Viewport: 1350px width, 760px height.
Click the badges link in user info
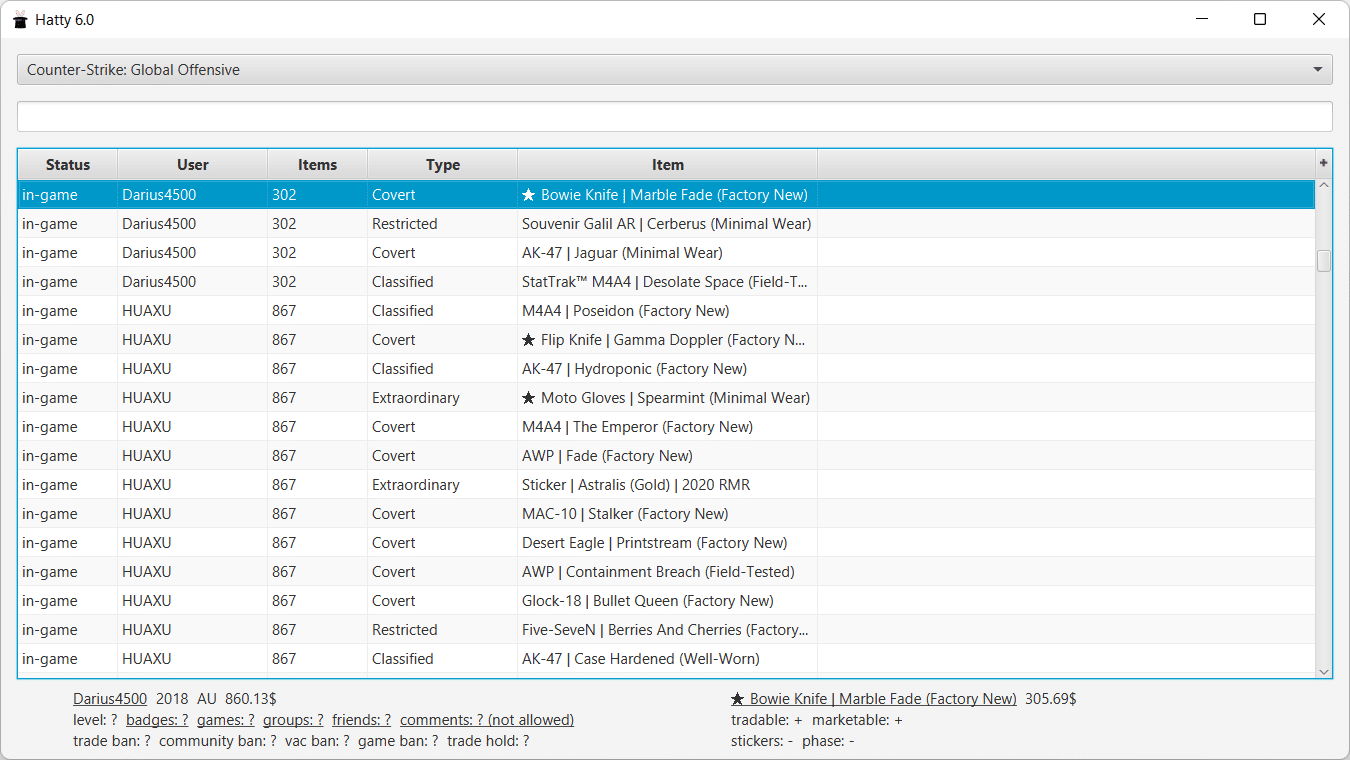157,720
